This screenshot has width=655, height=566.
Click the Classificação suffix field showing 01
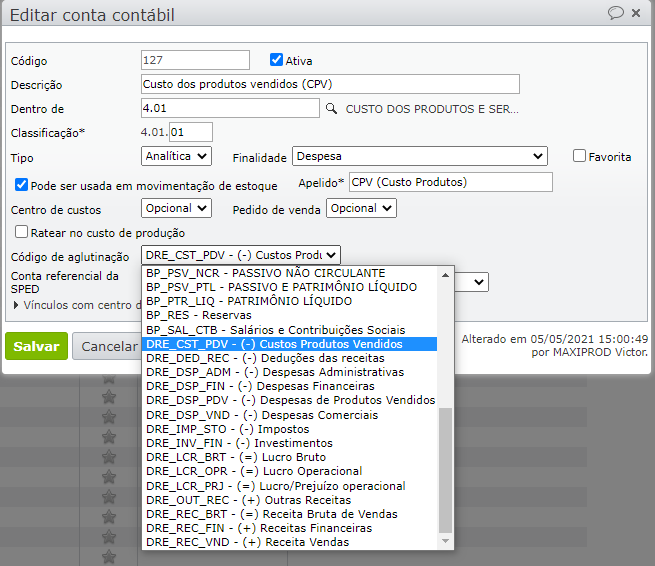click(x=191, y=132)
